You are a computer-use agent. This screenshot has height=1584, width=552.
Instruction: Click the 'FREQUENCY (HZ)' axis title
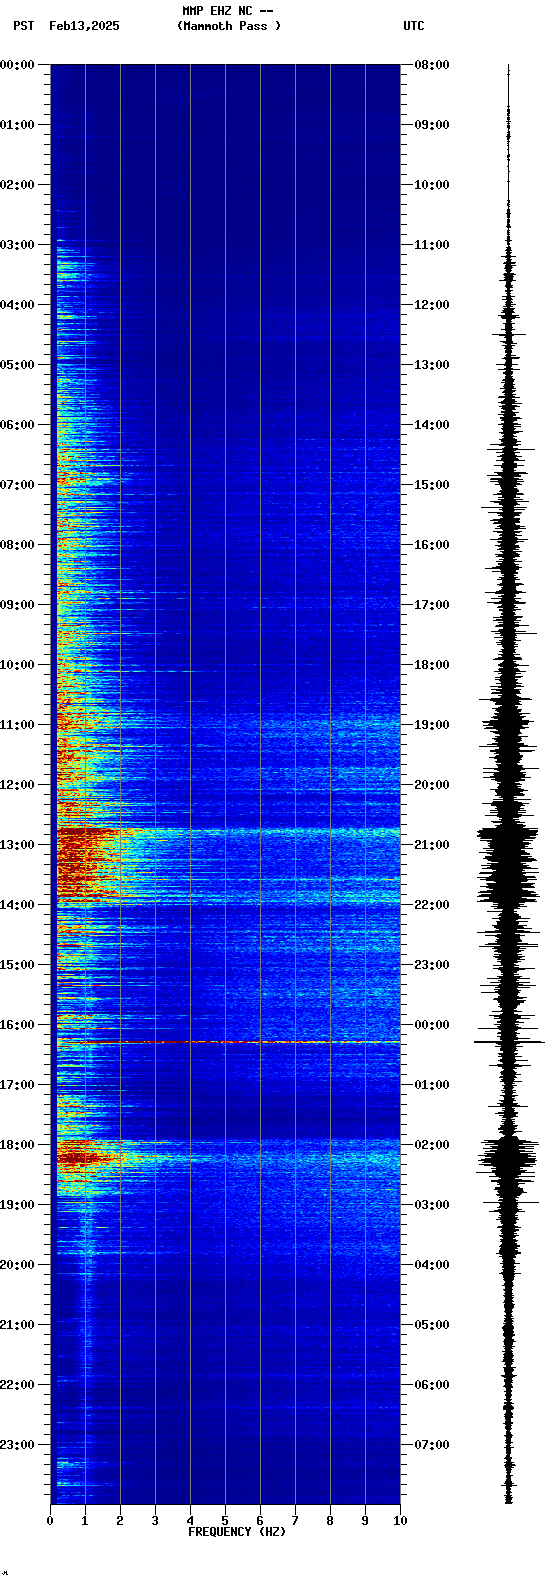tap(237, 1532)
